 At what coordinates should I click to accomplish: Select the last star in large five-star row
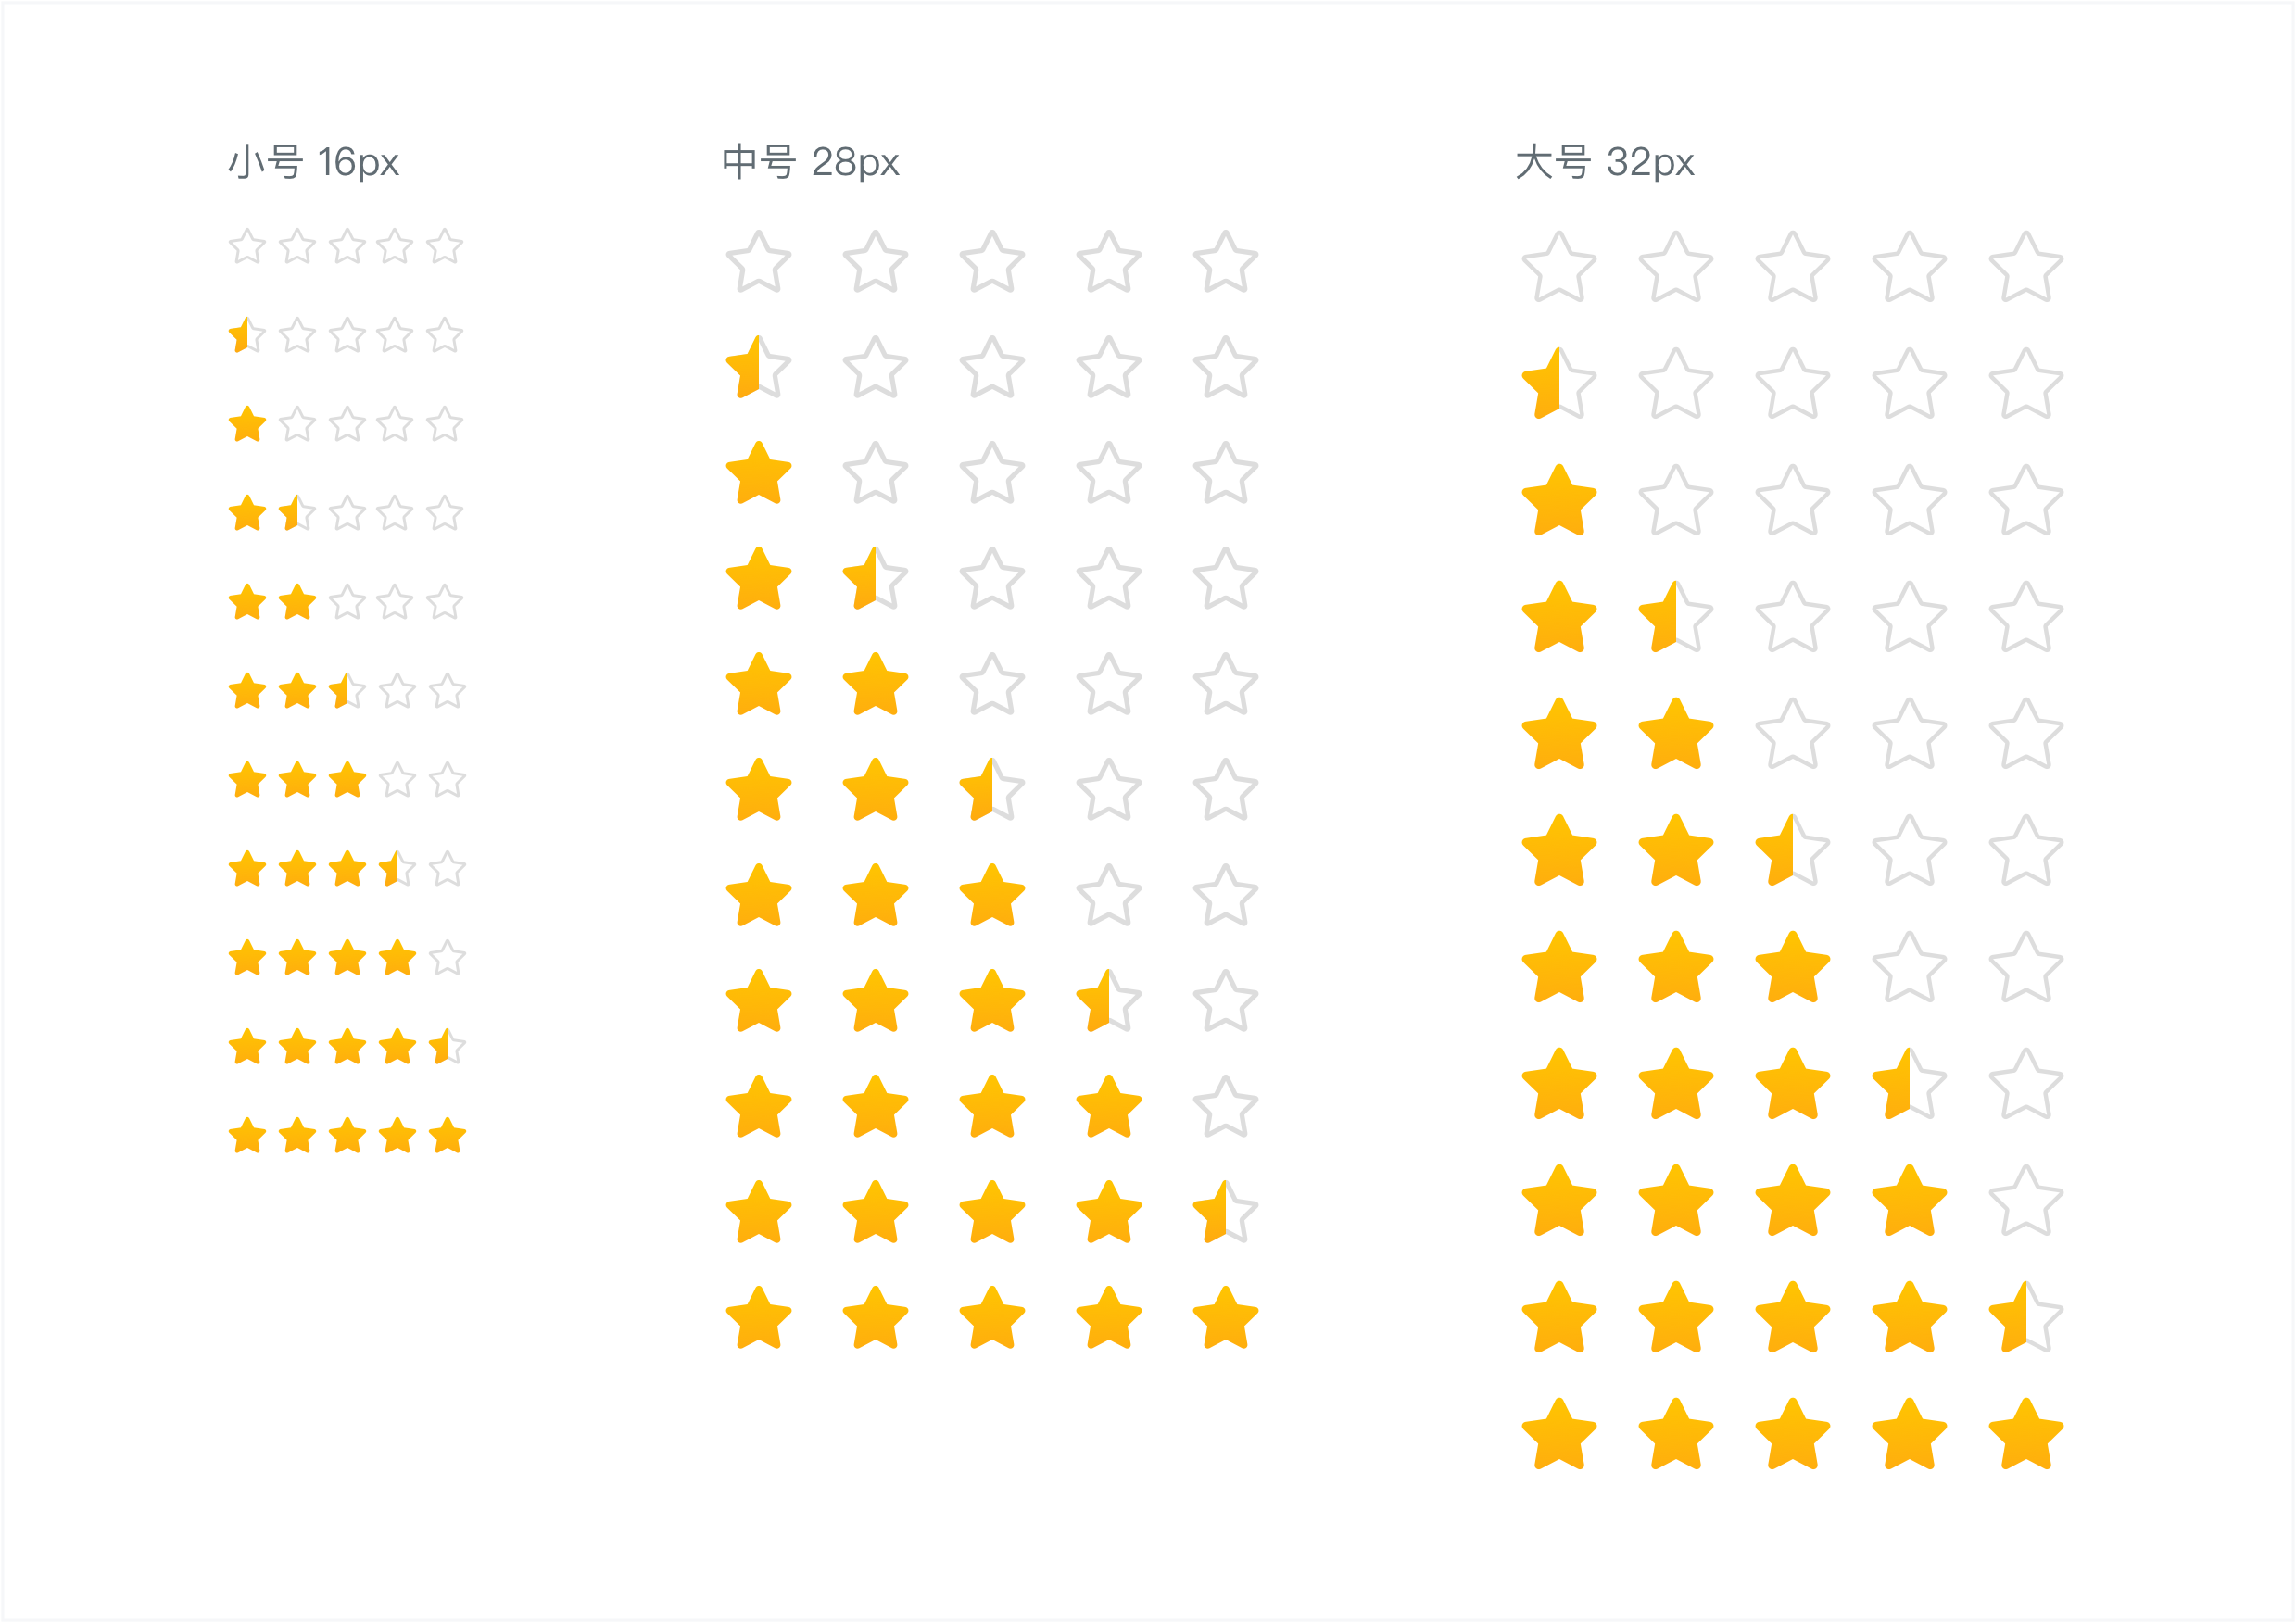tap(2026, 1434)
